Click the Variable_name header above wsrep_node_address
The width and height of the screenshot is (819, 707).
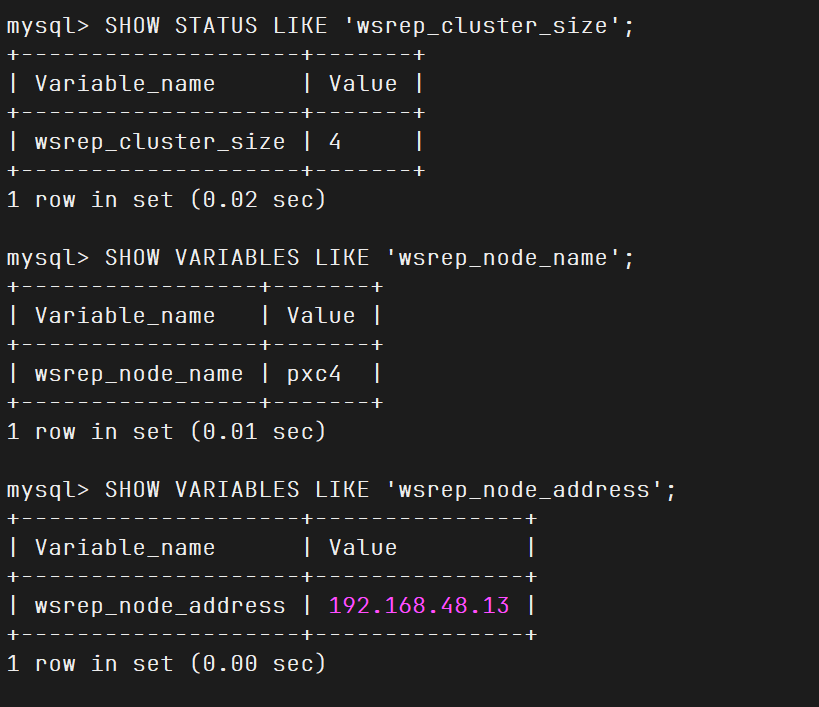(125, 548)
